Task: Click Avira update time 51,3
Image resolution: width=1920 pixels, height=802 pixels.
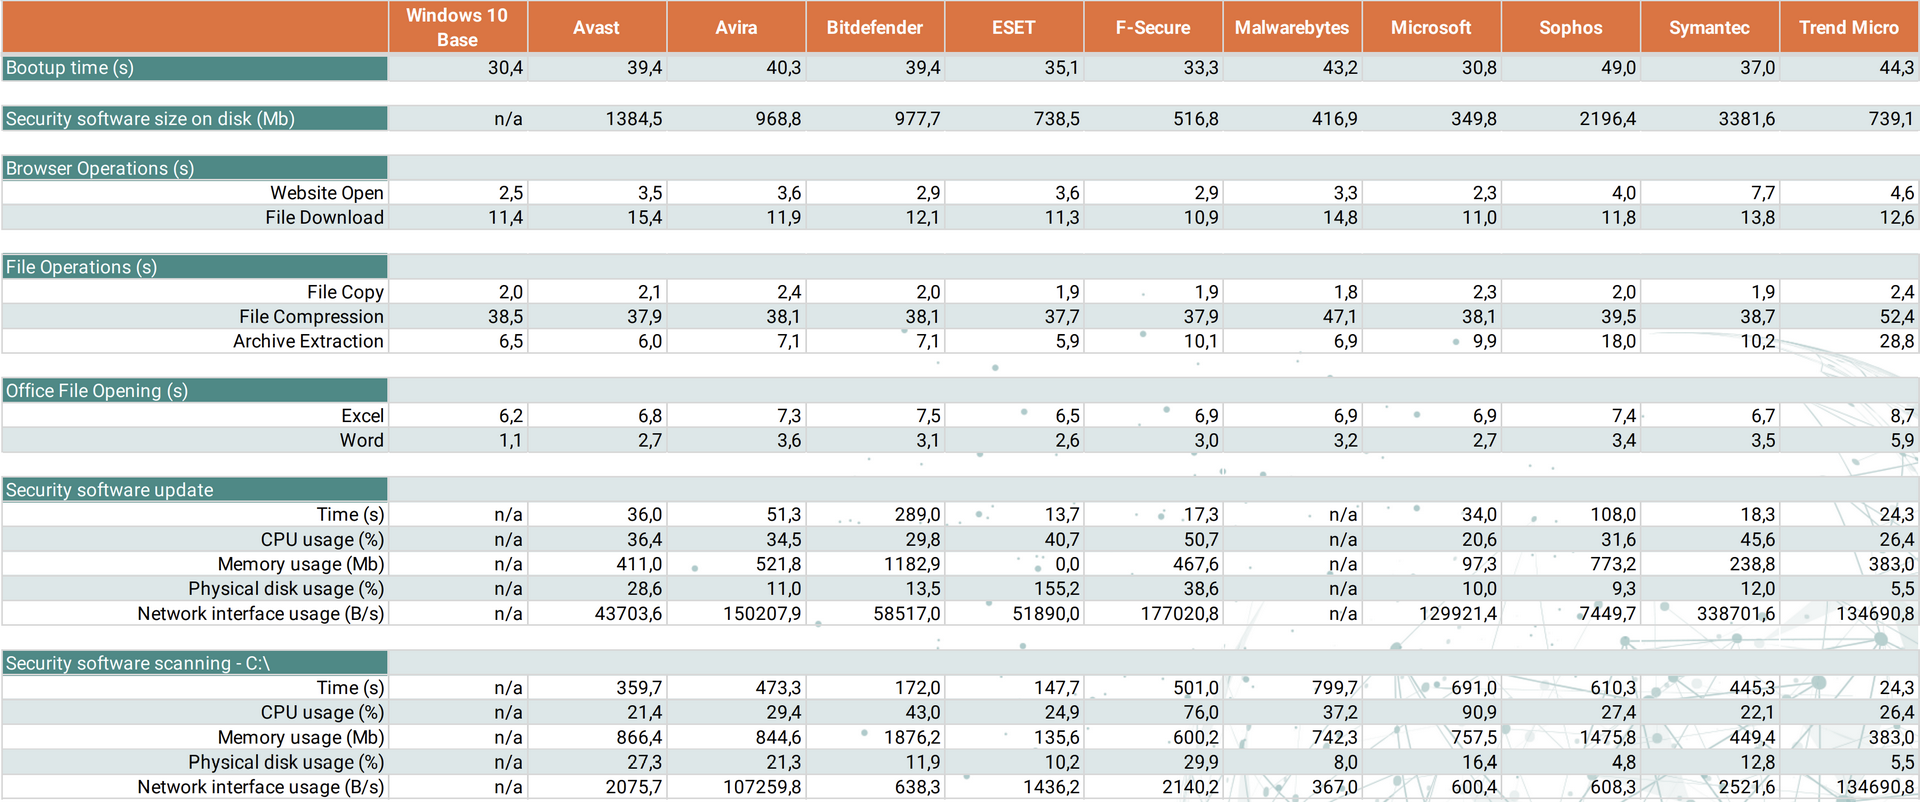Action: tap(784, 514)
